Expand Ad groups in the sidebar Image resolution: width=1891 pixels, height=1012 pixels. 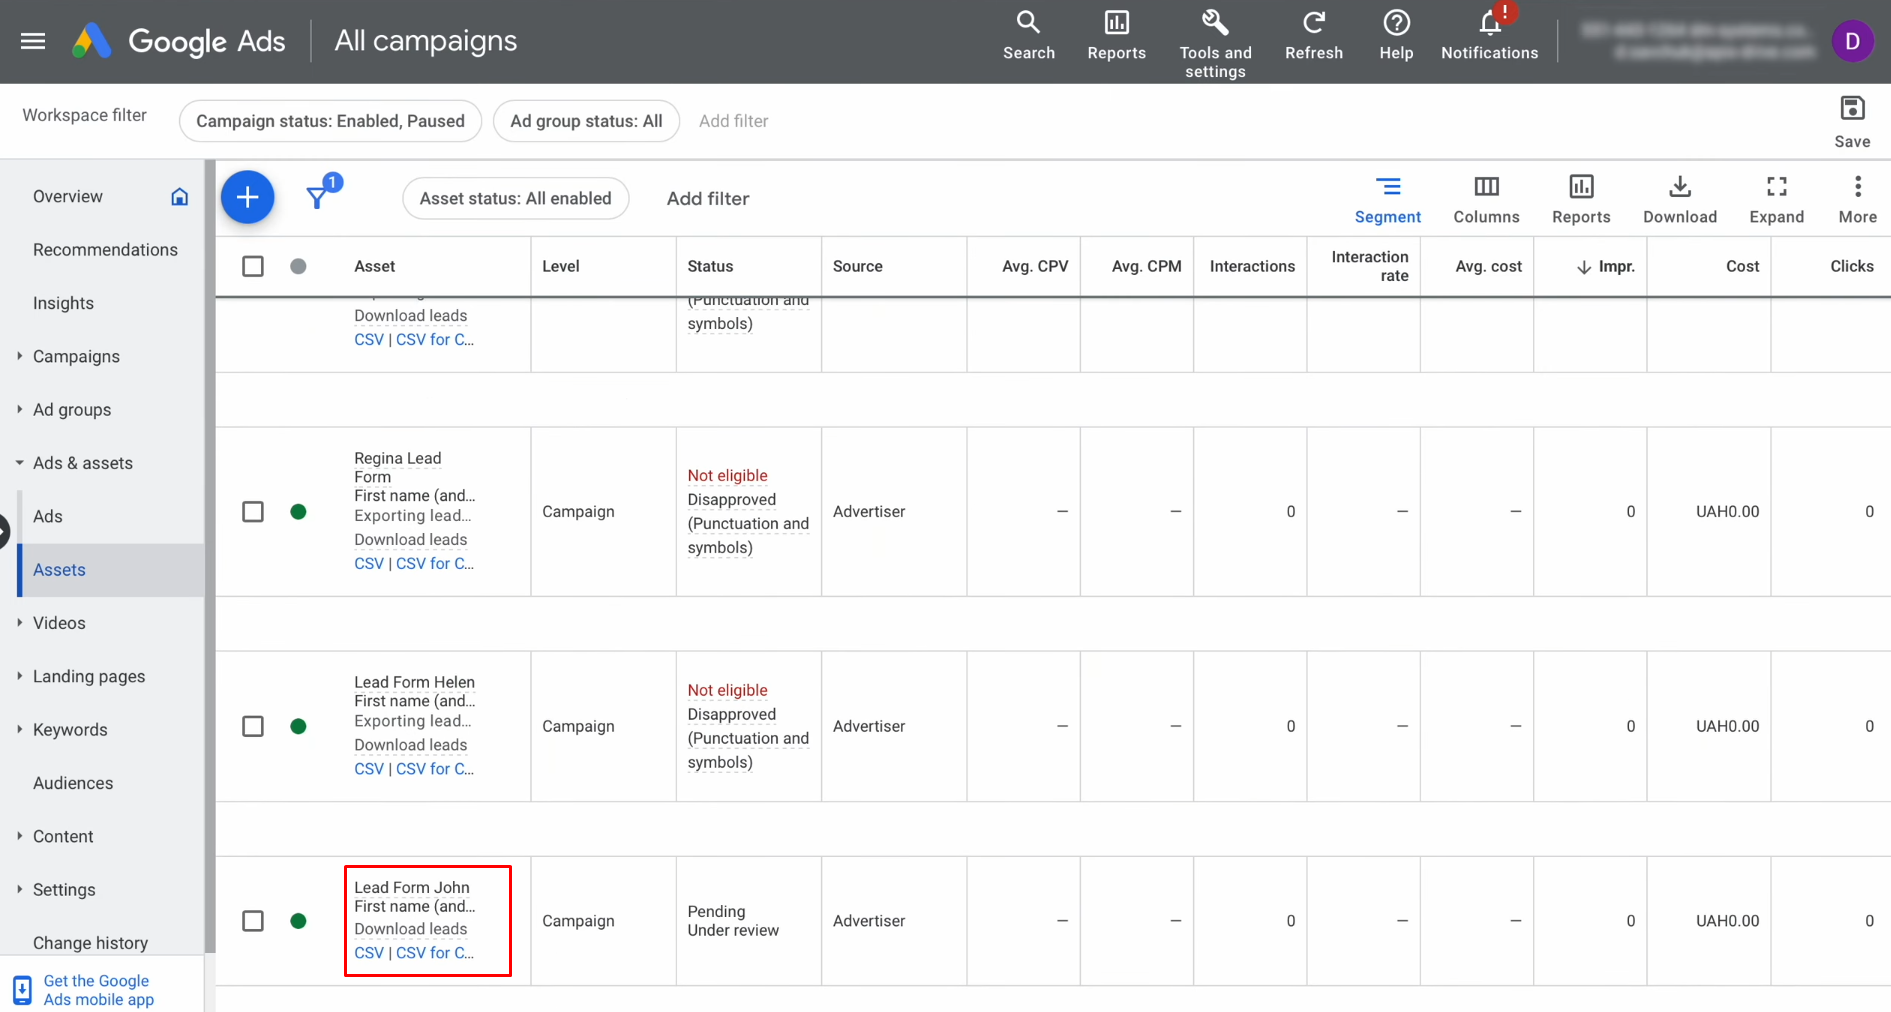point(19,409)
